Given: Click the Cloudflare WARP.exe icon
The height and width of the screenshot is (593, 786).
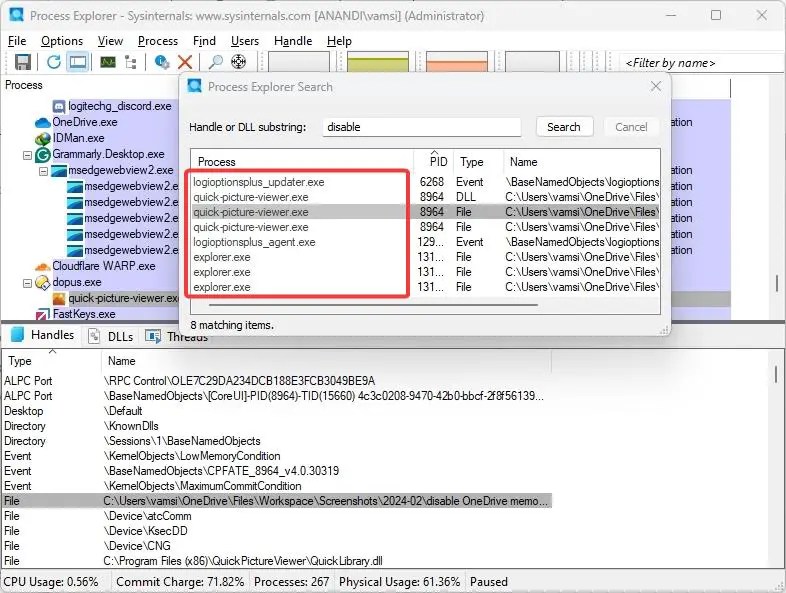Looking at the screenshot, I should tap(43, 266).
